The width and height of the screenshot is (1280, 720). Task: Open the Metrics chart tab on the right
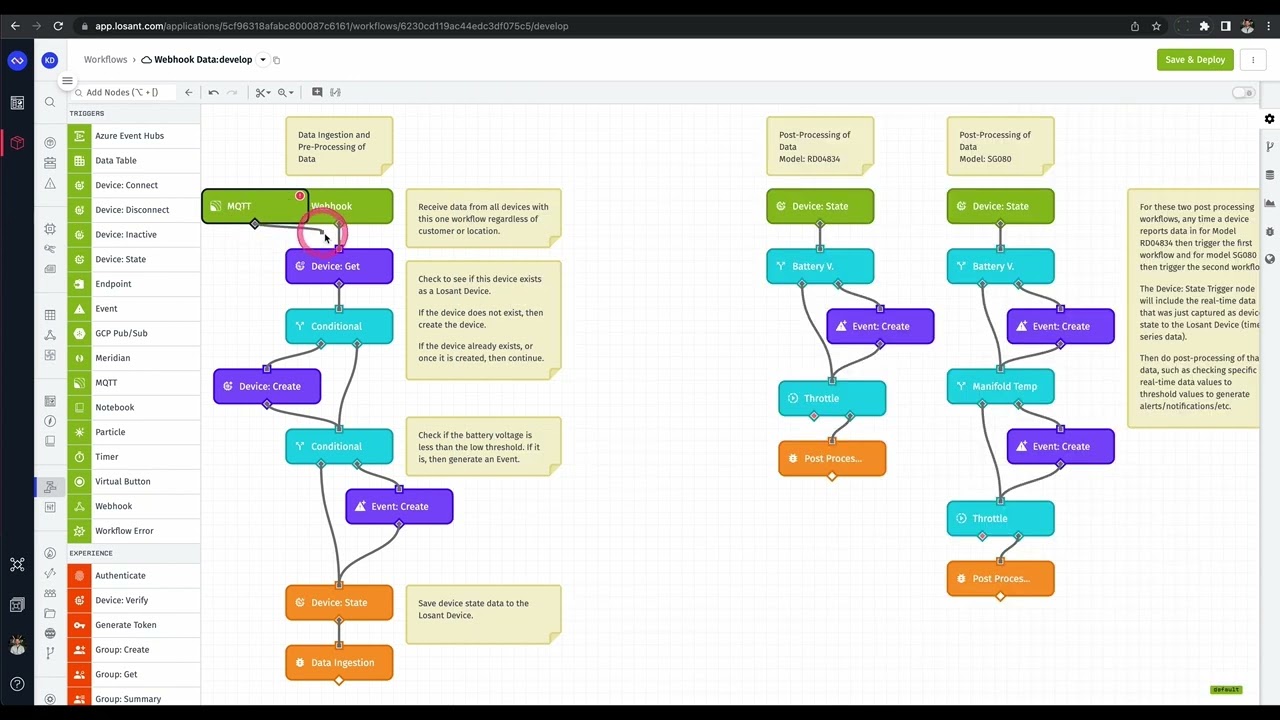point(1270,203)
